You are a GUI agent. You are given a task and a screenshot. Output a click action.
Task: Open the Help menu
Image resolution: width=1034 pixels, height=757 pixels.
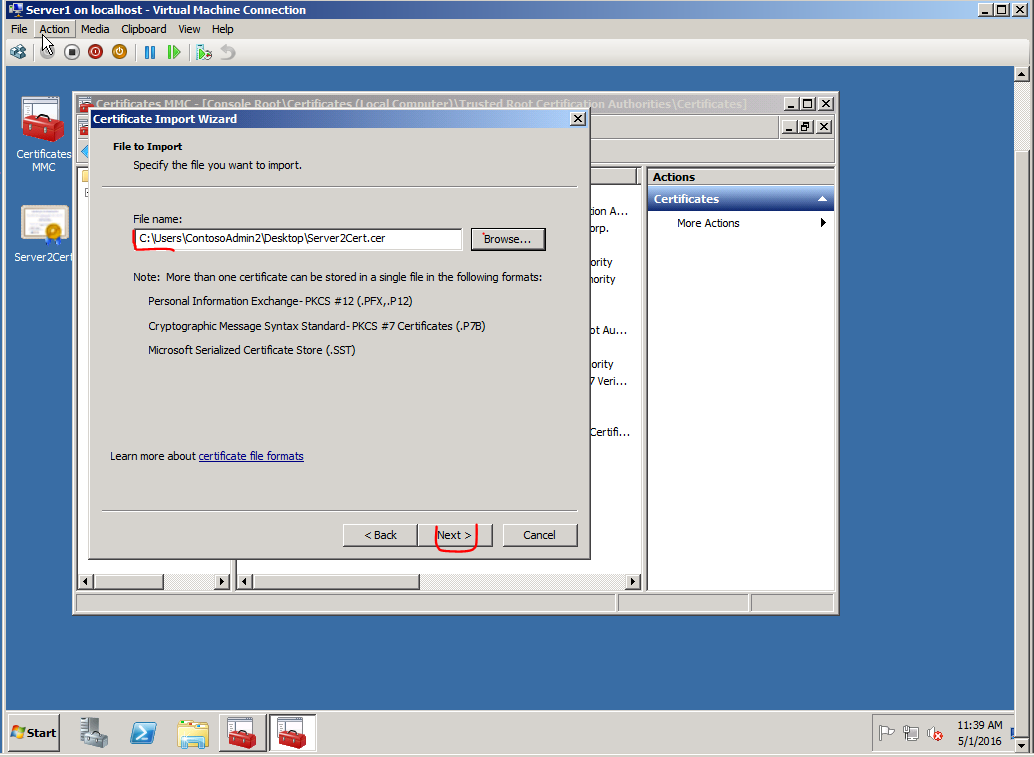[x=223, y=29]
